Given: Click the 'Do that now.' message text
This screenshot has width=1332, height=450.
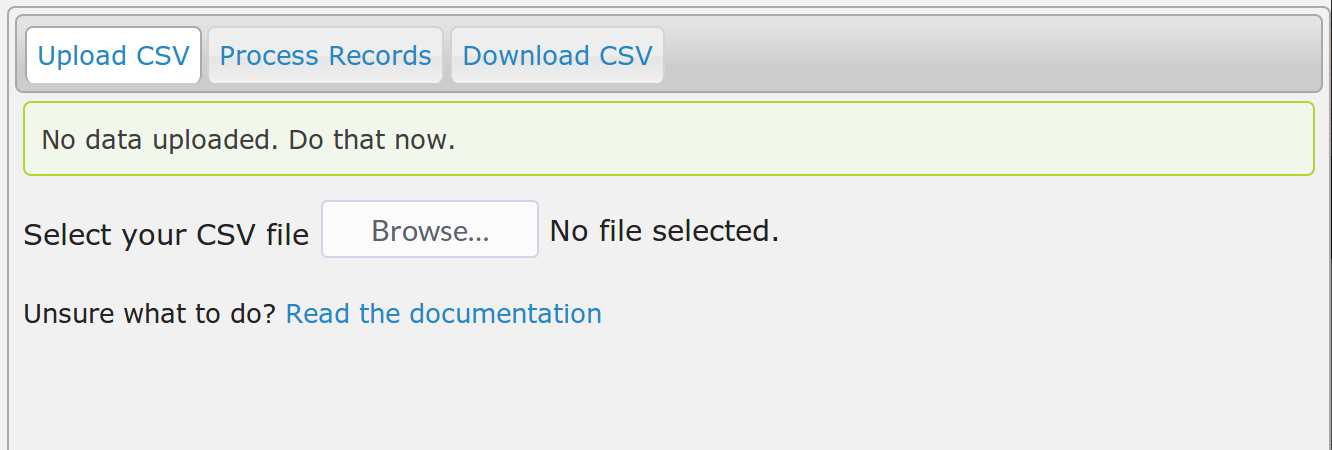Looking at the screenshot, I should [372, 139].
